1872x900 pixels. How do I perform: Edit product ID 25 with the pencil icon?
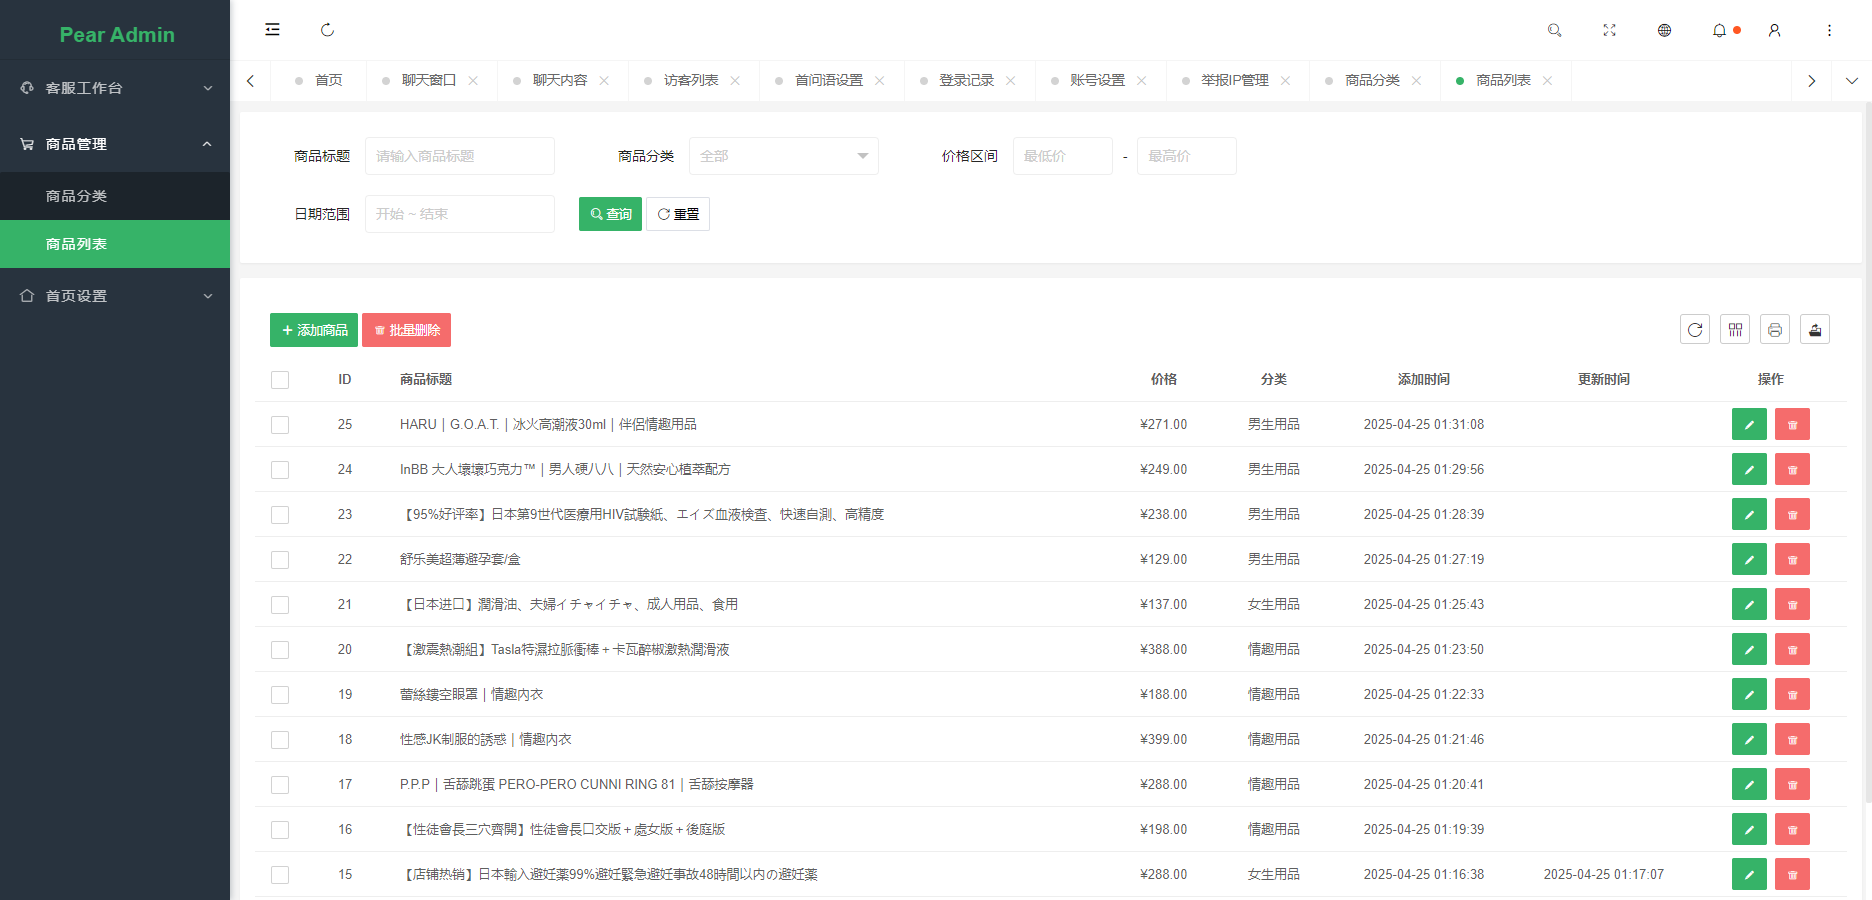tap(1749, 424)
